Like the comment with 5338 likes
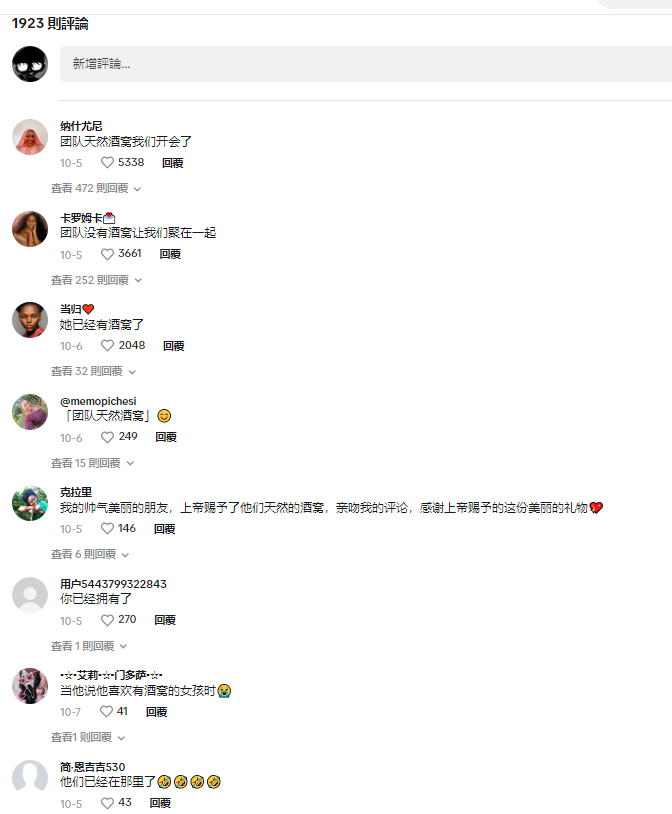The width and height of the screenshot is (672, 814). [107, 162]
